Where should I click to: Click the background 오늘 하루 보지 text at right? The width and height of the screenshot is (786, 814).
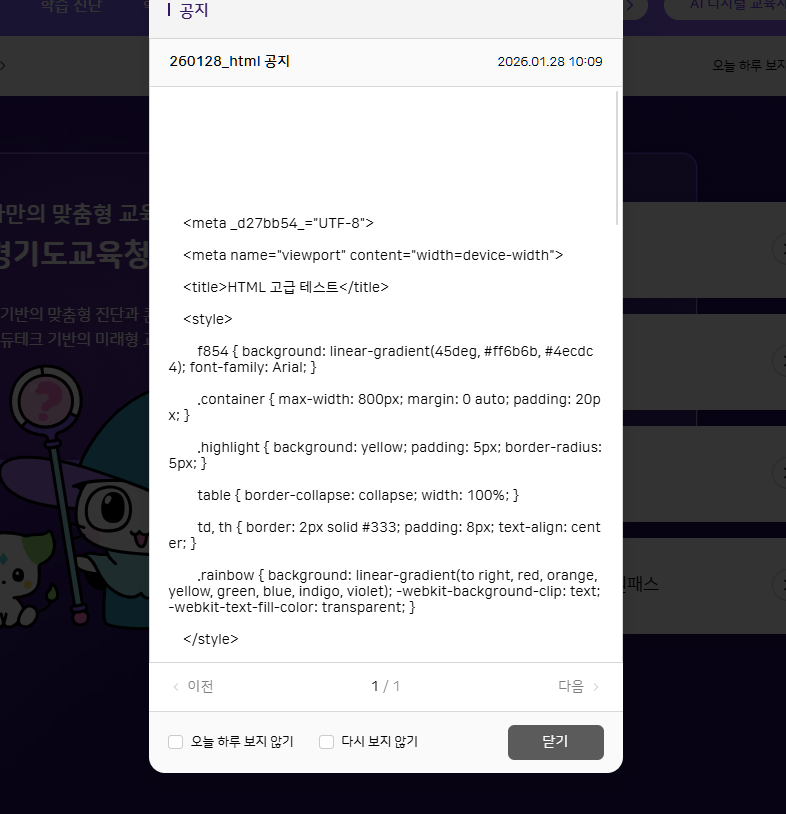pos(748,66)
